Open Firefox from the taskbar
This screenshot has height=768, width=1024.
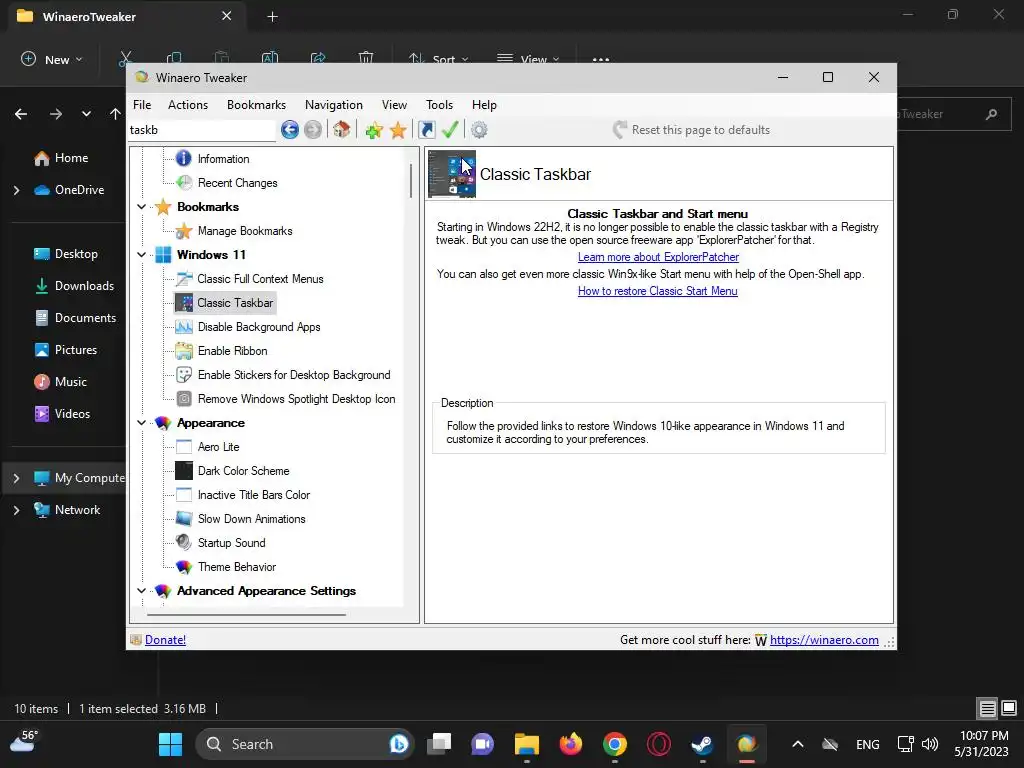571,744
